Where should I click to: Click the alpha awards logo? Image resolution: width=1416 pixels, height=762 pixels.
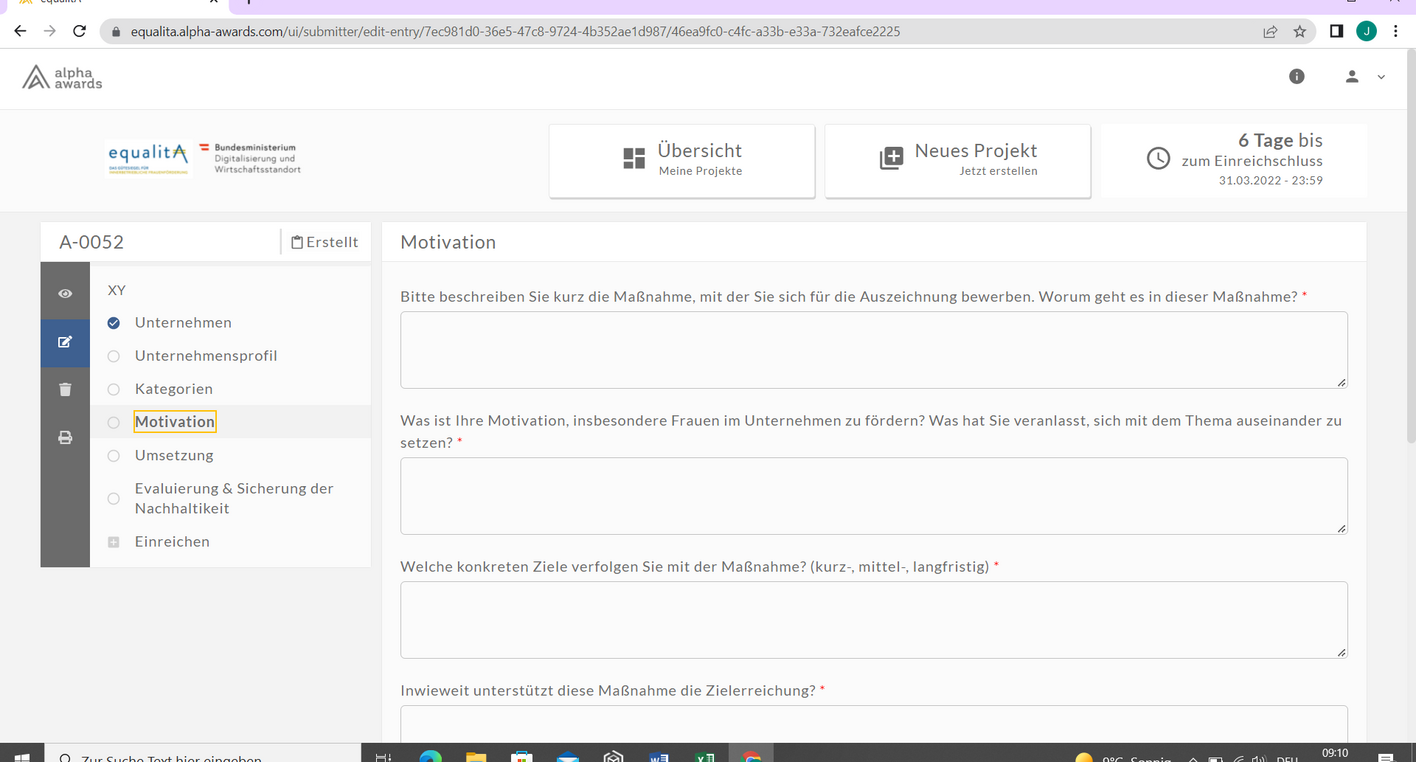point(63,78)
